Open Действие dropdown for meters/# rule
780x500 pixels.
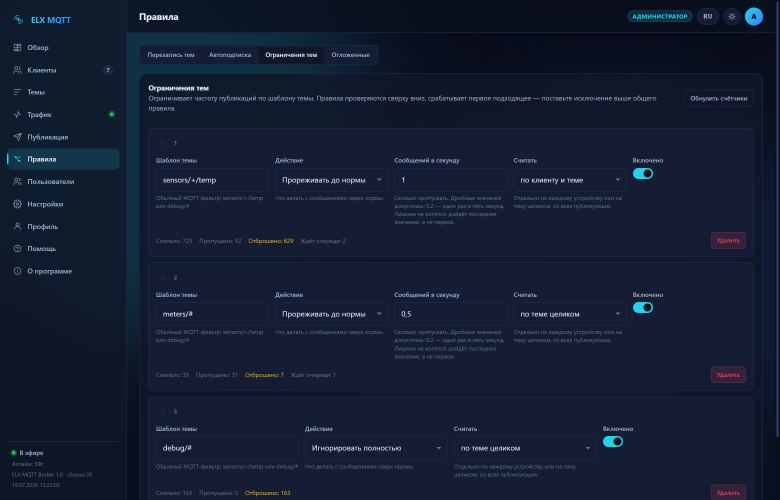point(331,314)
